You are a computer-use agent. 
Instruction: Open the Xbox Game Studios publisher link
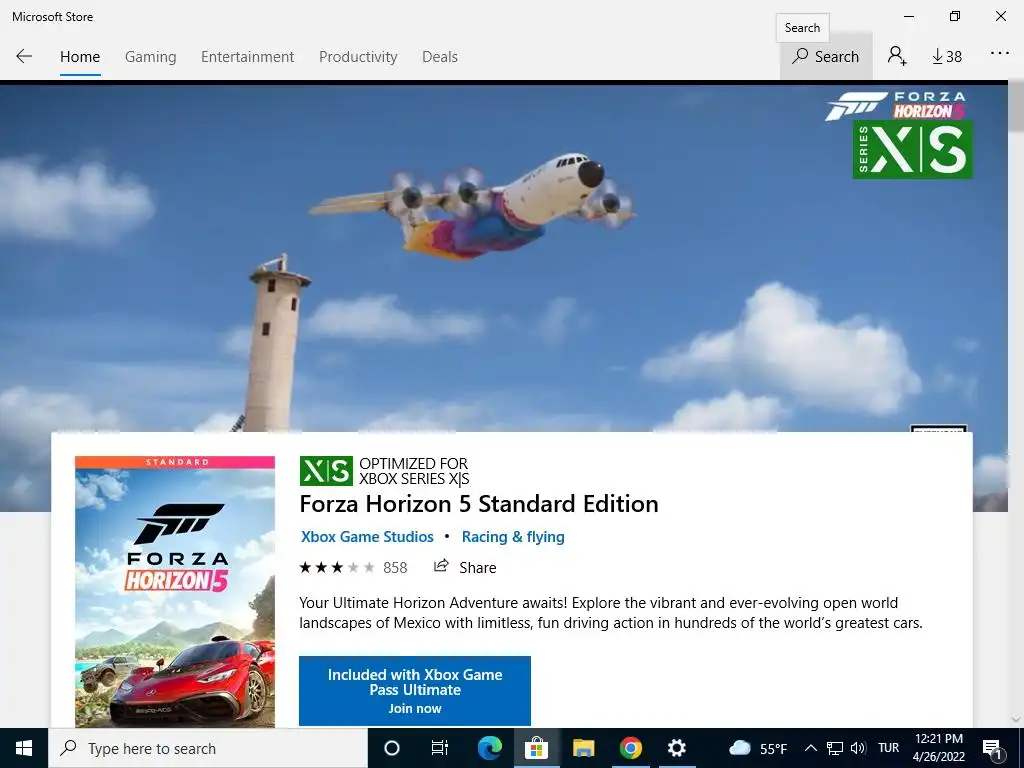(367, 537)
